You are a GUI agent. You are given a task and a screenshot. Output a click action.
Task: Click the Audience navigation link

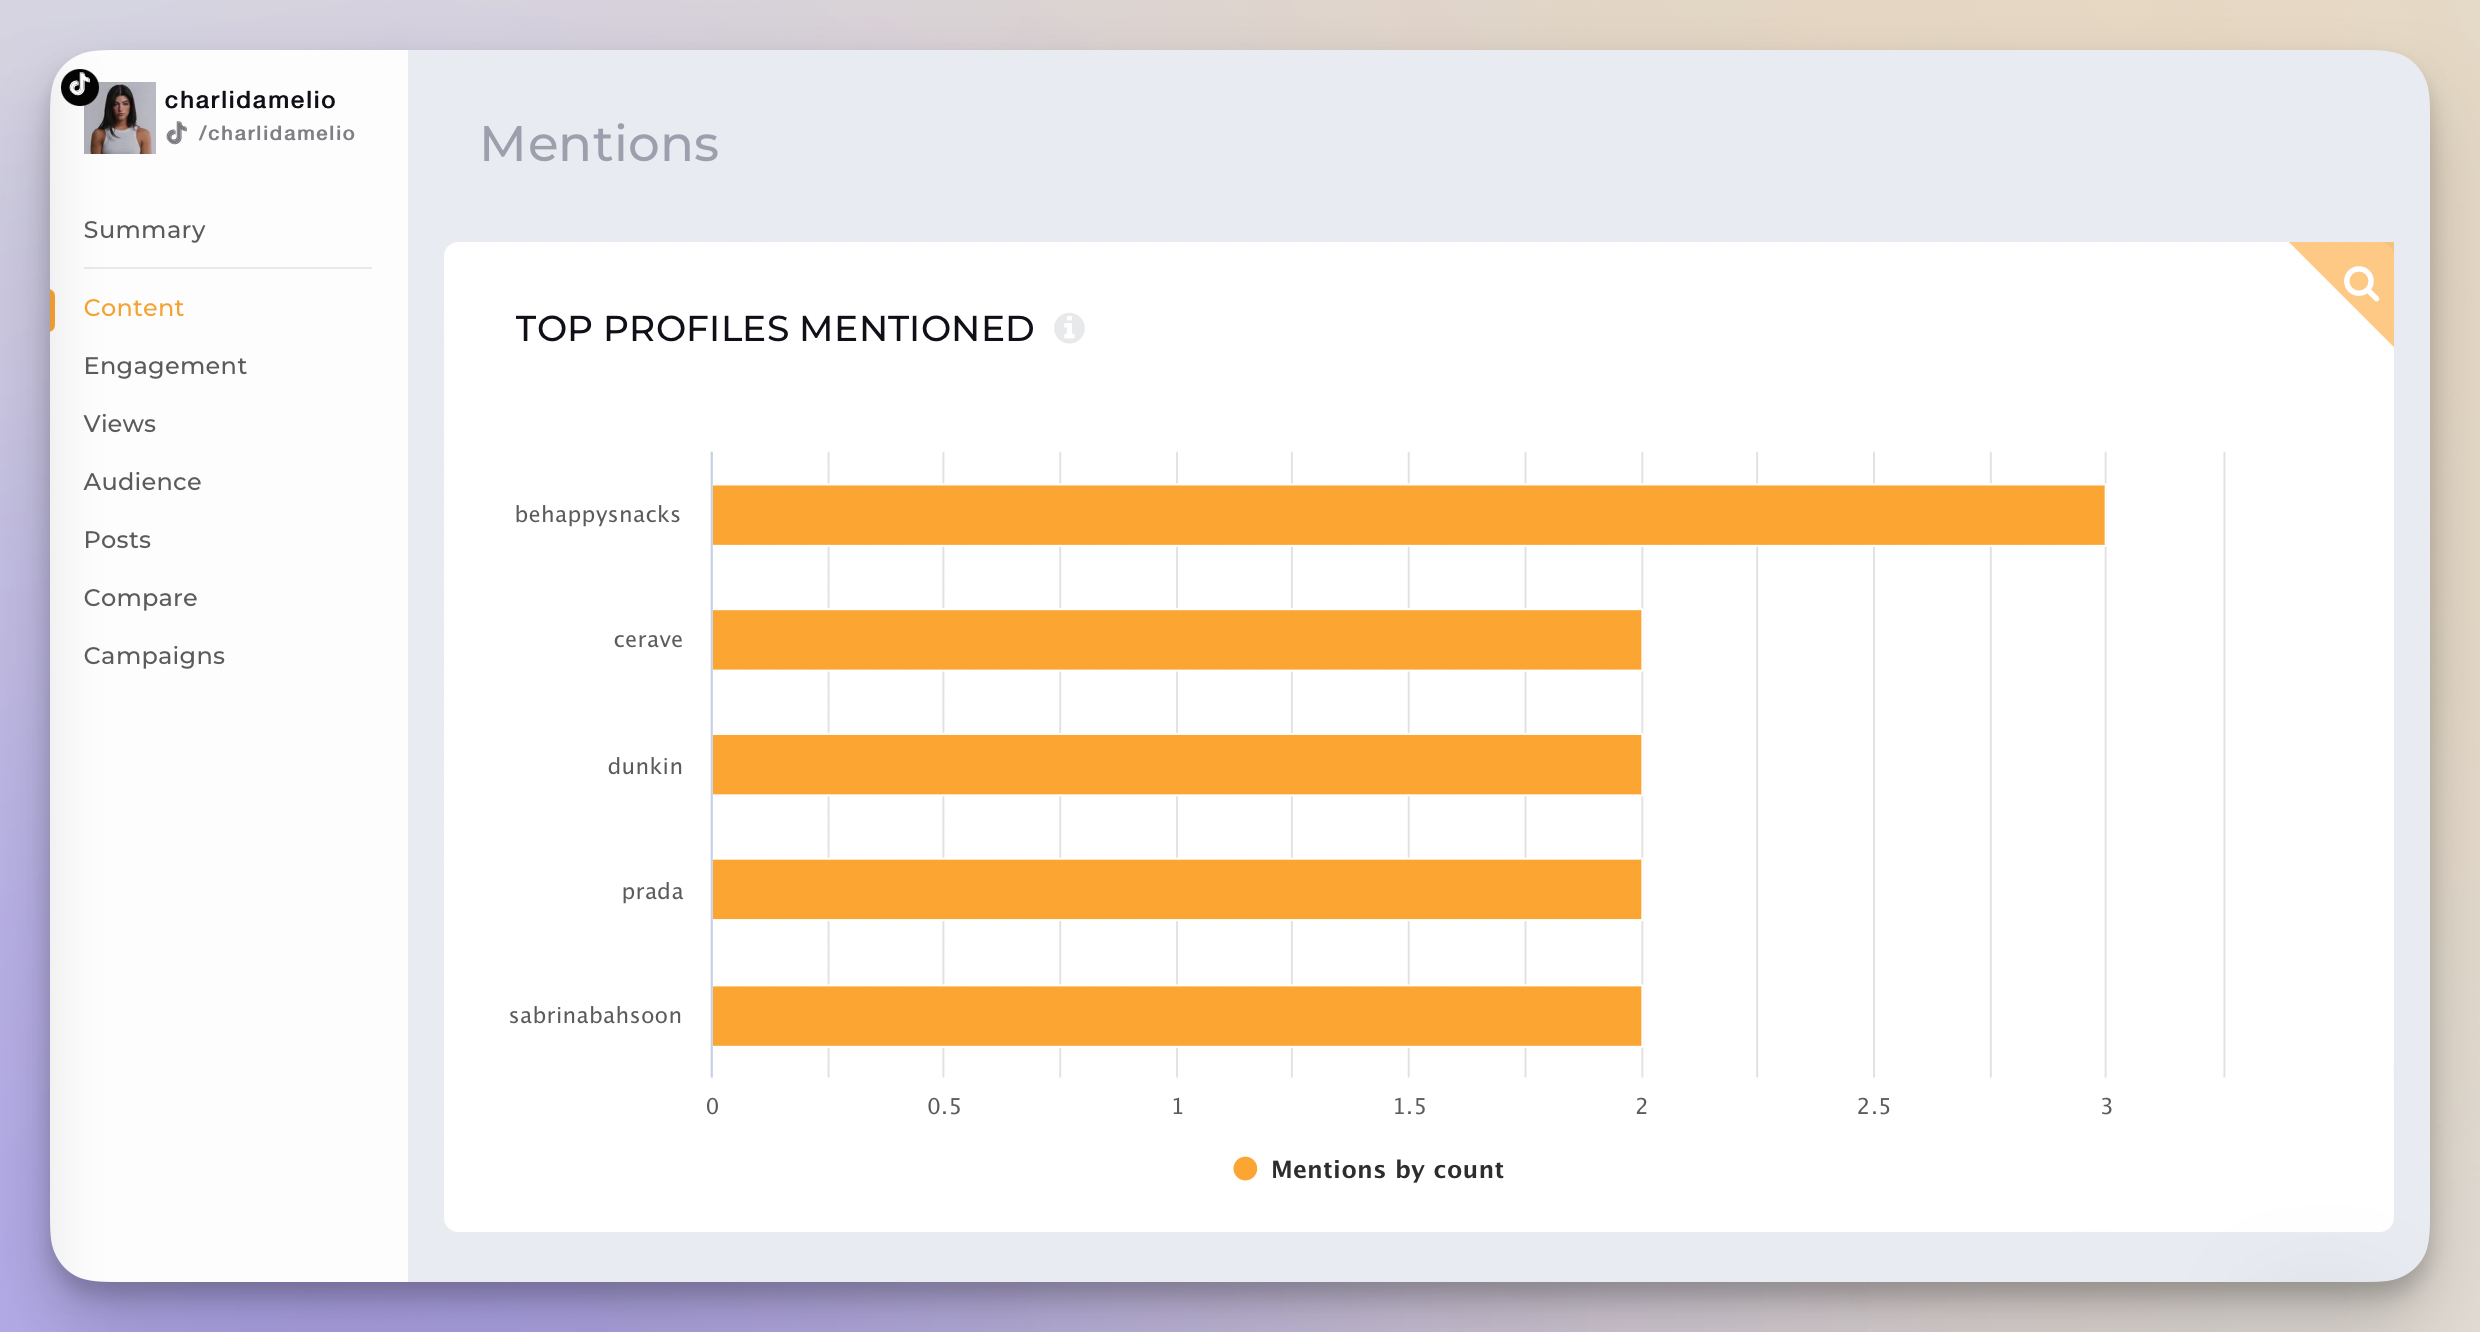point(143,481)
